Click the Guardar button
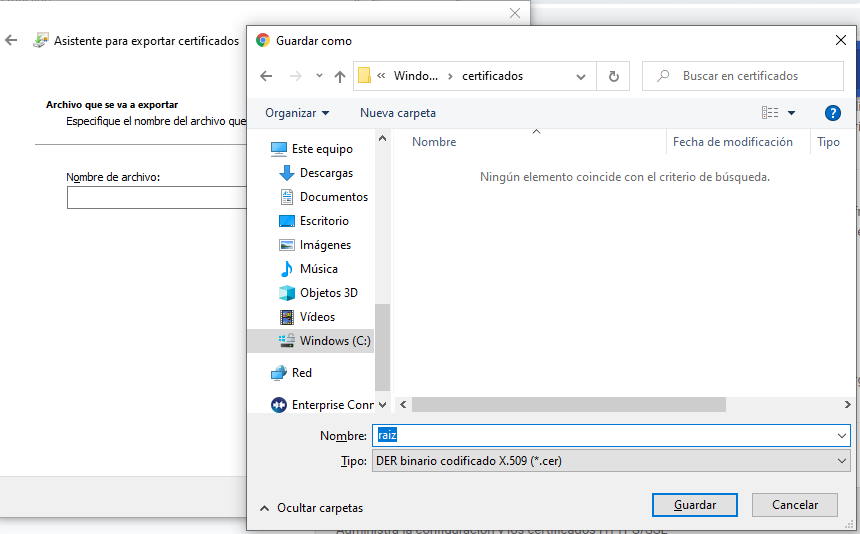 coord(694,505)
